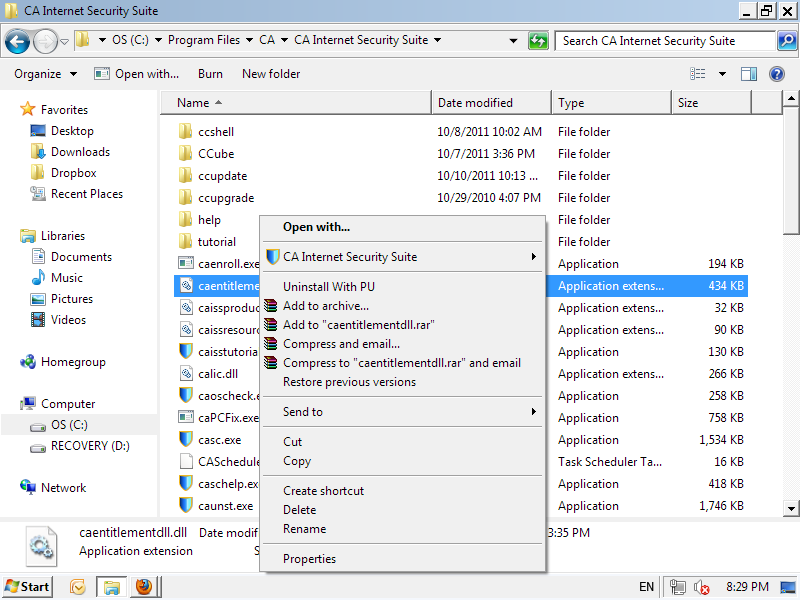
Task: Choose Add to archive... option
Action: (326, 306)
